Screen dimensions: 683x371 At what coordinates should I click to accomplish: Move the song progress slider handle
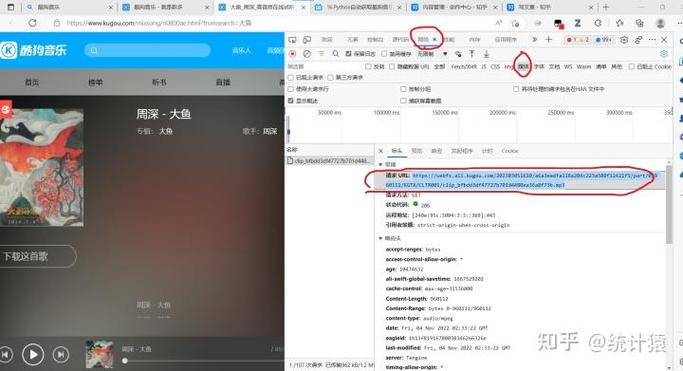click(x=125, y=361)
